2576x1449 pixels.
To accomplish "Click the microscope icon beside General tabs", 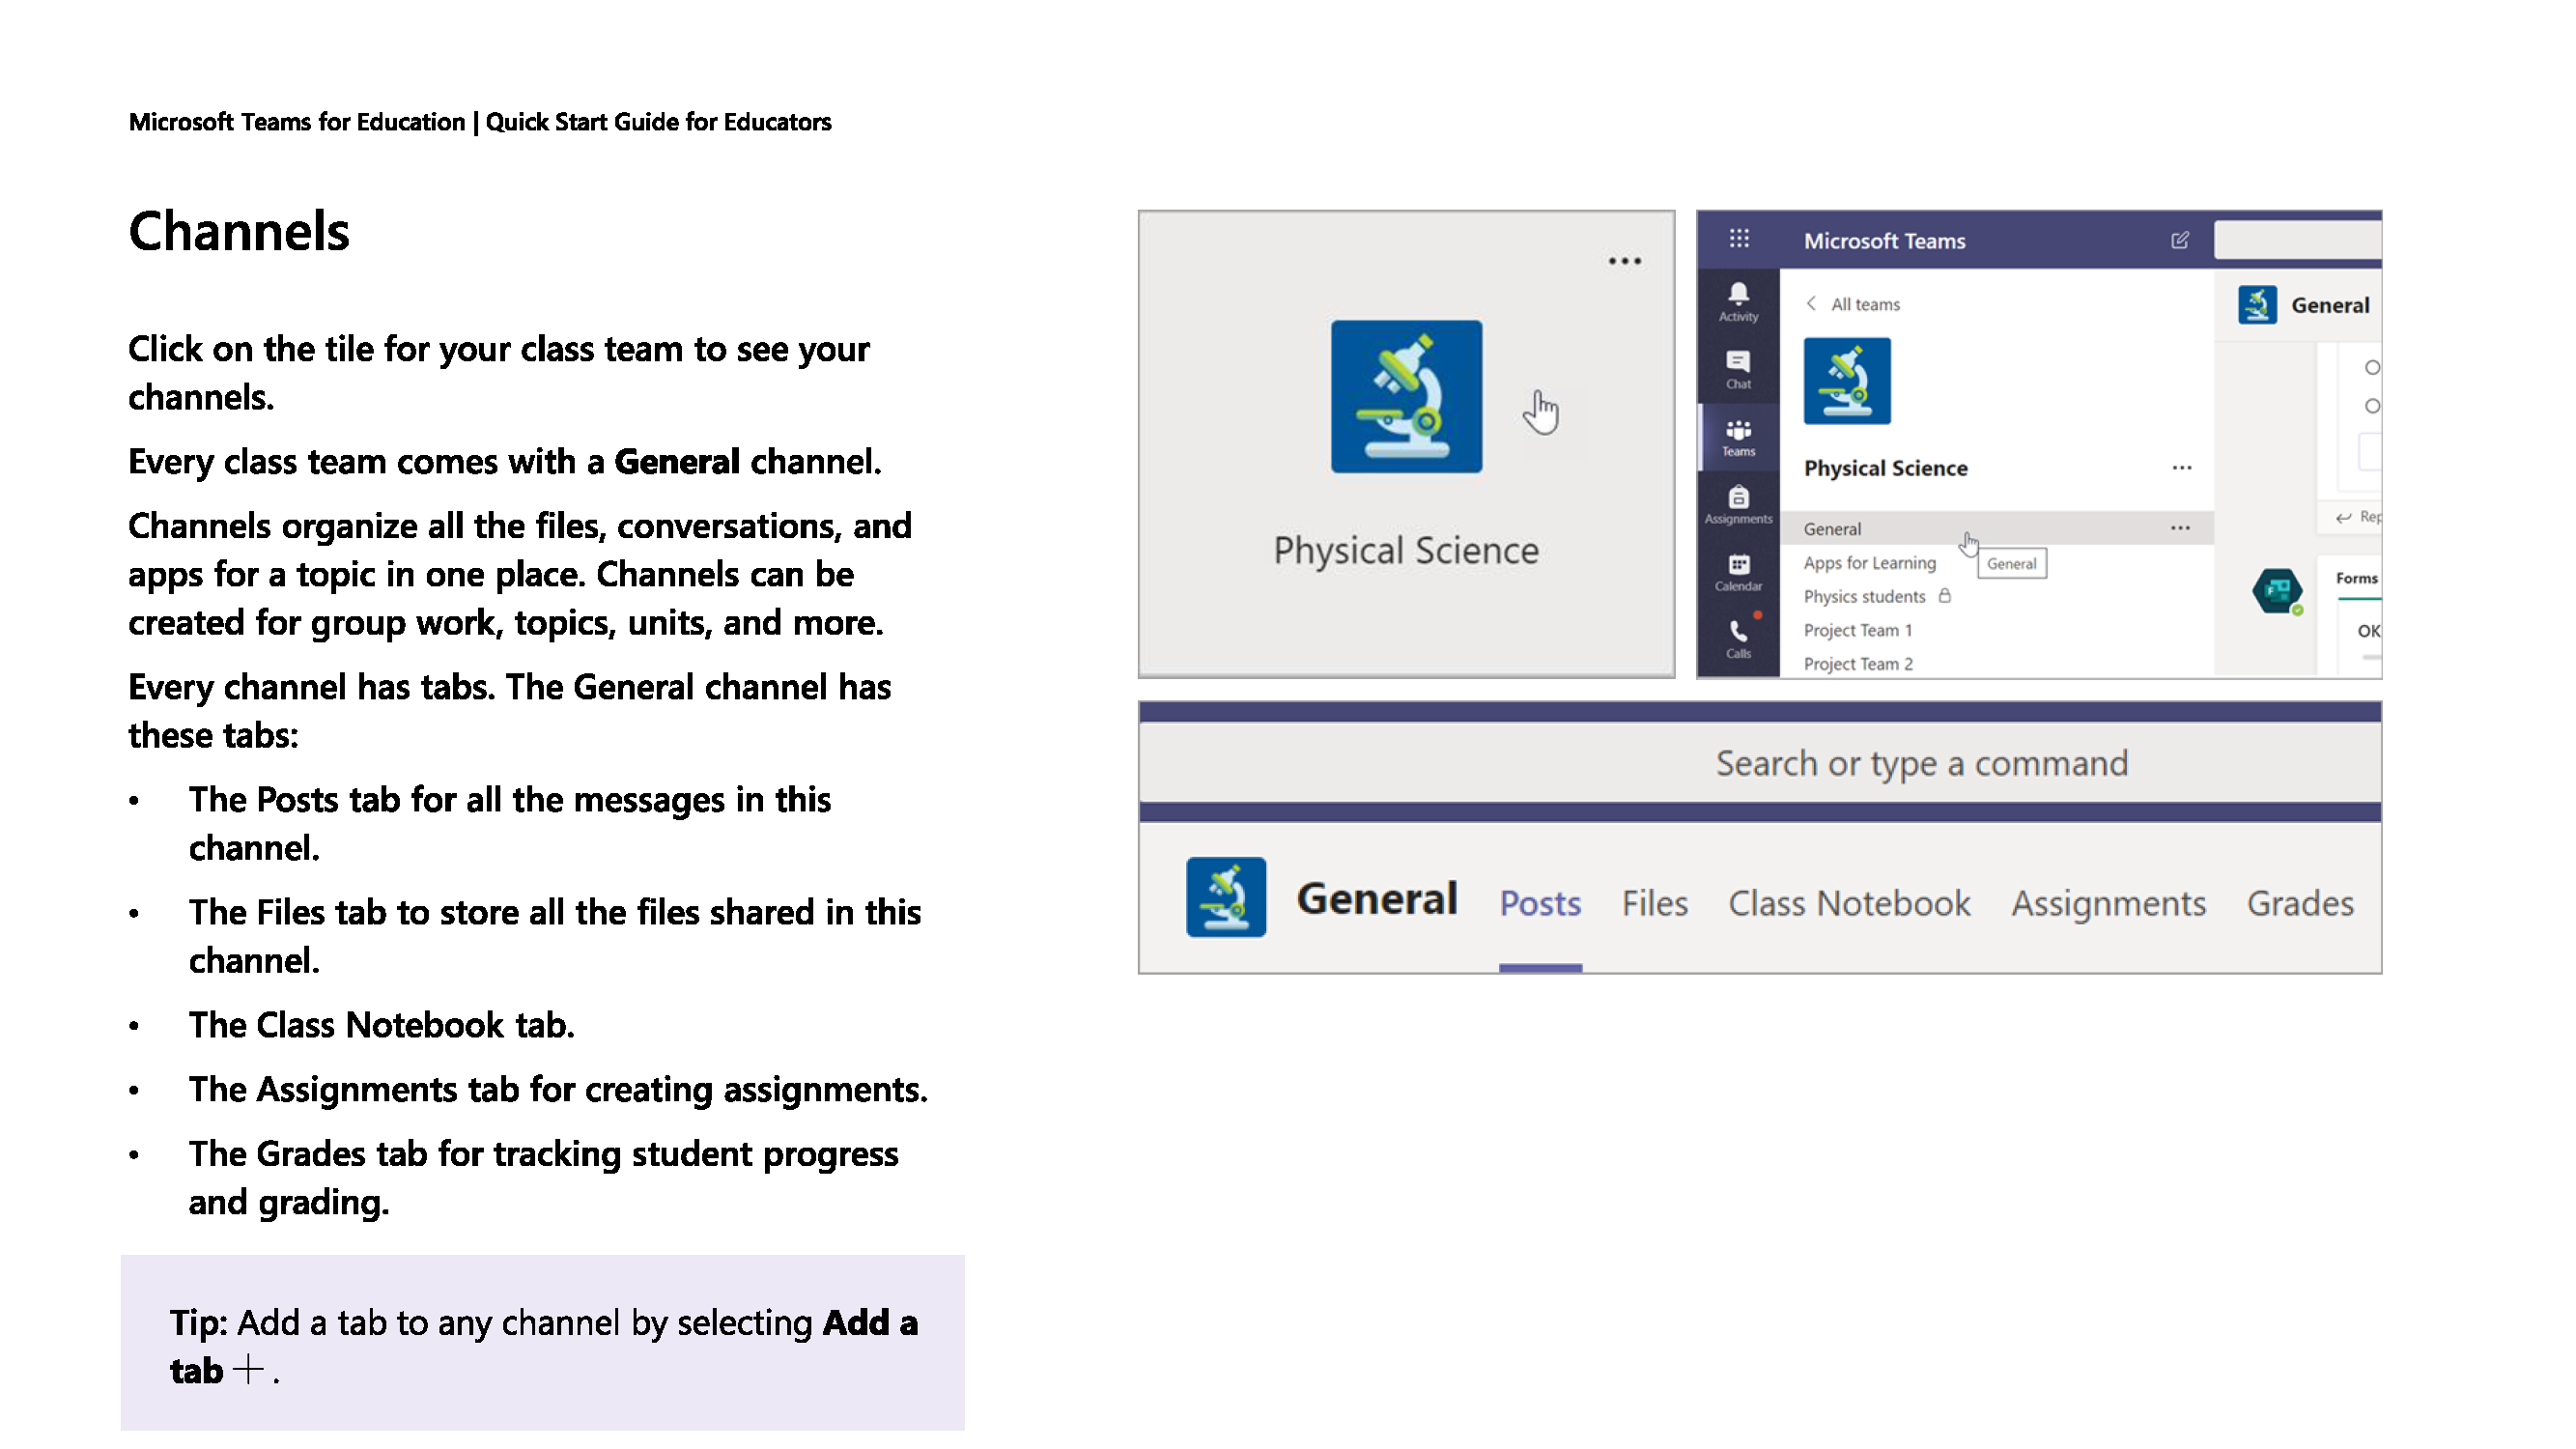I will coord(1225,896).
